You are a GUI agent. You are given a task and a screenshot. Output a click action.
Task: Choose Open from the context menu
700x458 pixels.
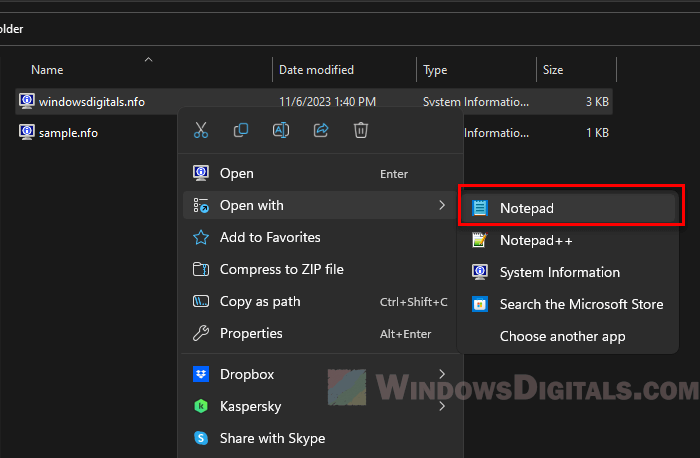click(319, 173)
